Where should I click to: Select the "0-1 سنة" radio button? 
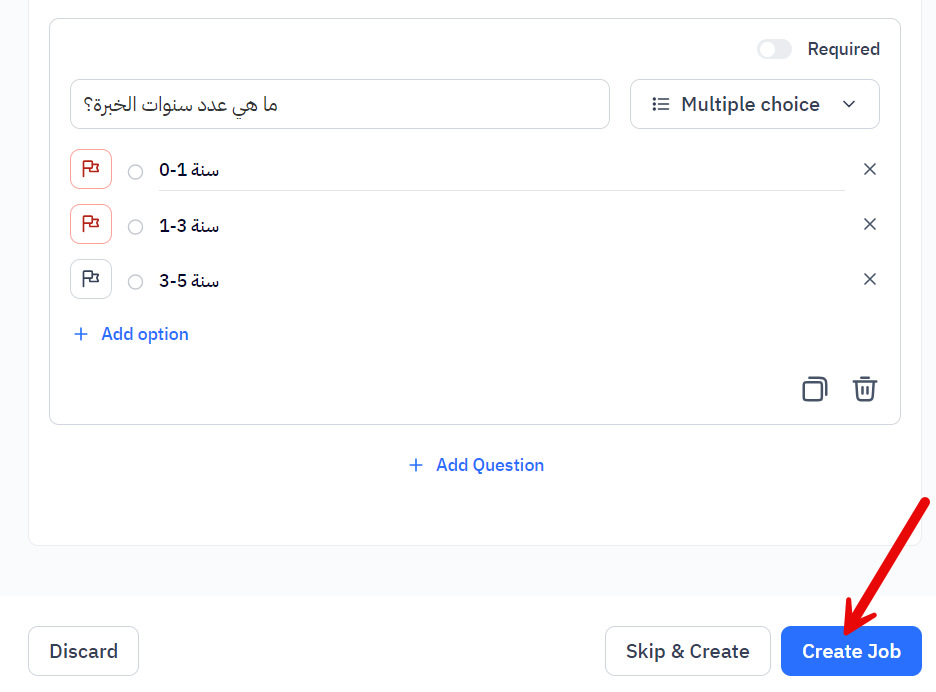tap(135, 171)
